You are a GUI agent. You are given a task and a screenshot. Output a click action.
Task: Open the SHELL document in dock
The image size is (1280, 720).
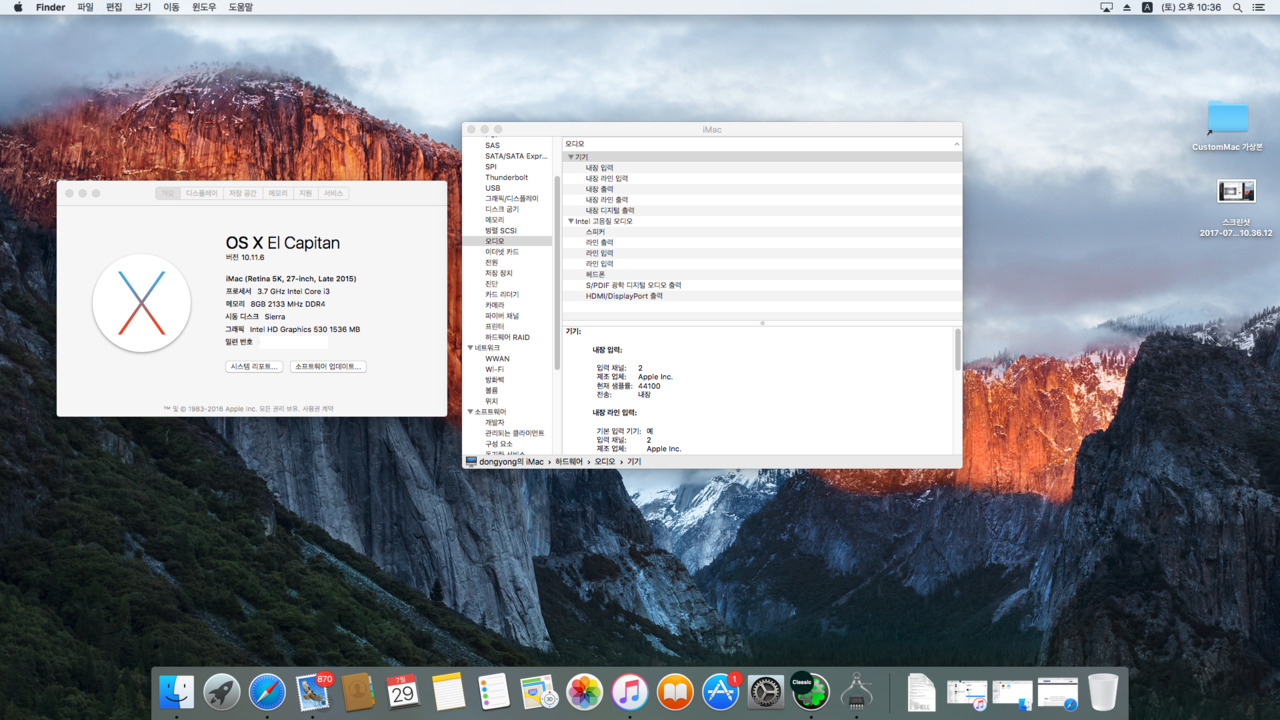point(921,691)
